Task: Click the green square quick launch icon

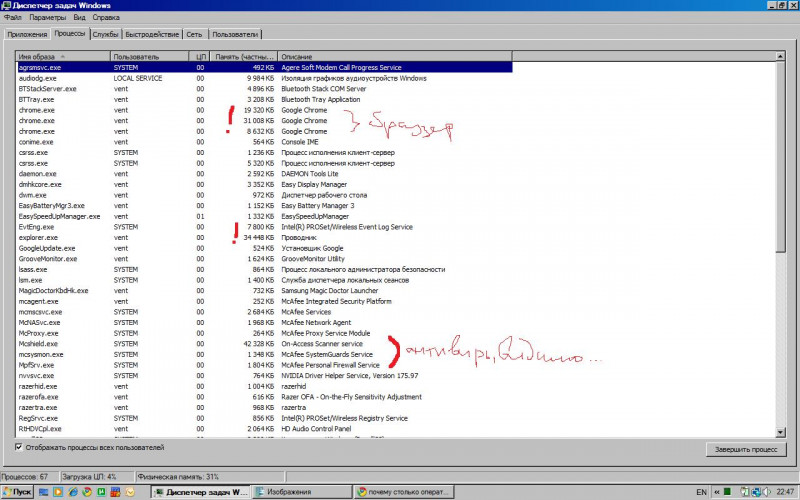Action: pos(101,492)
